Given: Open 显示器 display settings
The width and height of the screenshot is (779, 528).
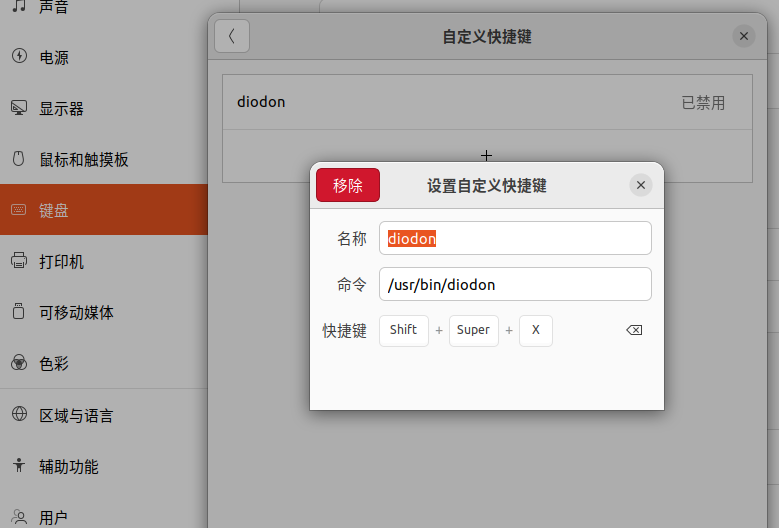Looking at the screenshot, I should [104, 108].
